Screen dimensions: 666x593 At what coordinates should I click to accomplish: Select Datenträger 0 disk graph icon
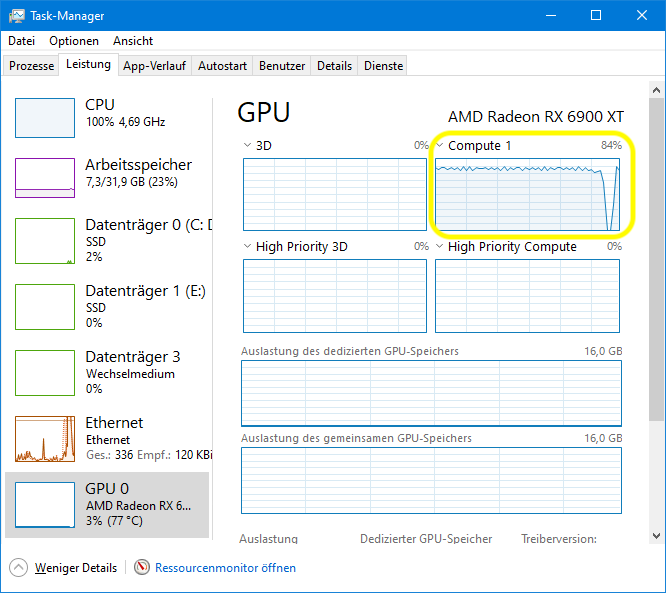(x=45, y=242)
